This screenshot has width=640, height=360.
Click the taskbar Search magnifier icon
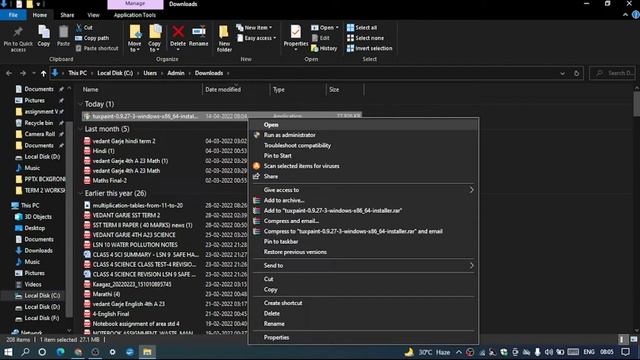[25, 352]
